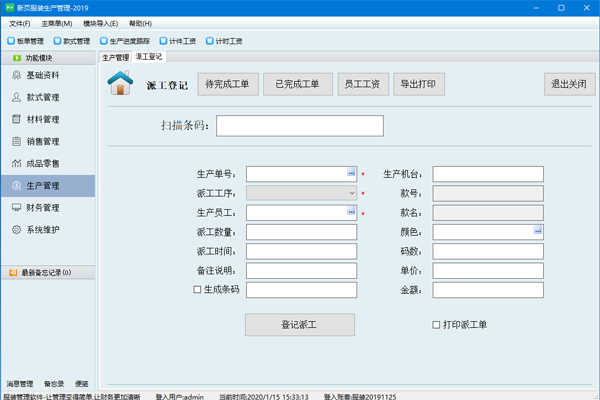Open 主菜单(M) menu
The width and height of the screenshot is (600, 400).
(x=57, y=24)
